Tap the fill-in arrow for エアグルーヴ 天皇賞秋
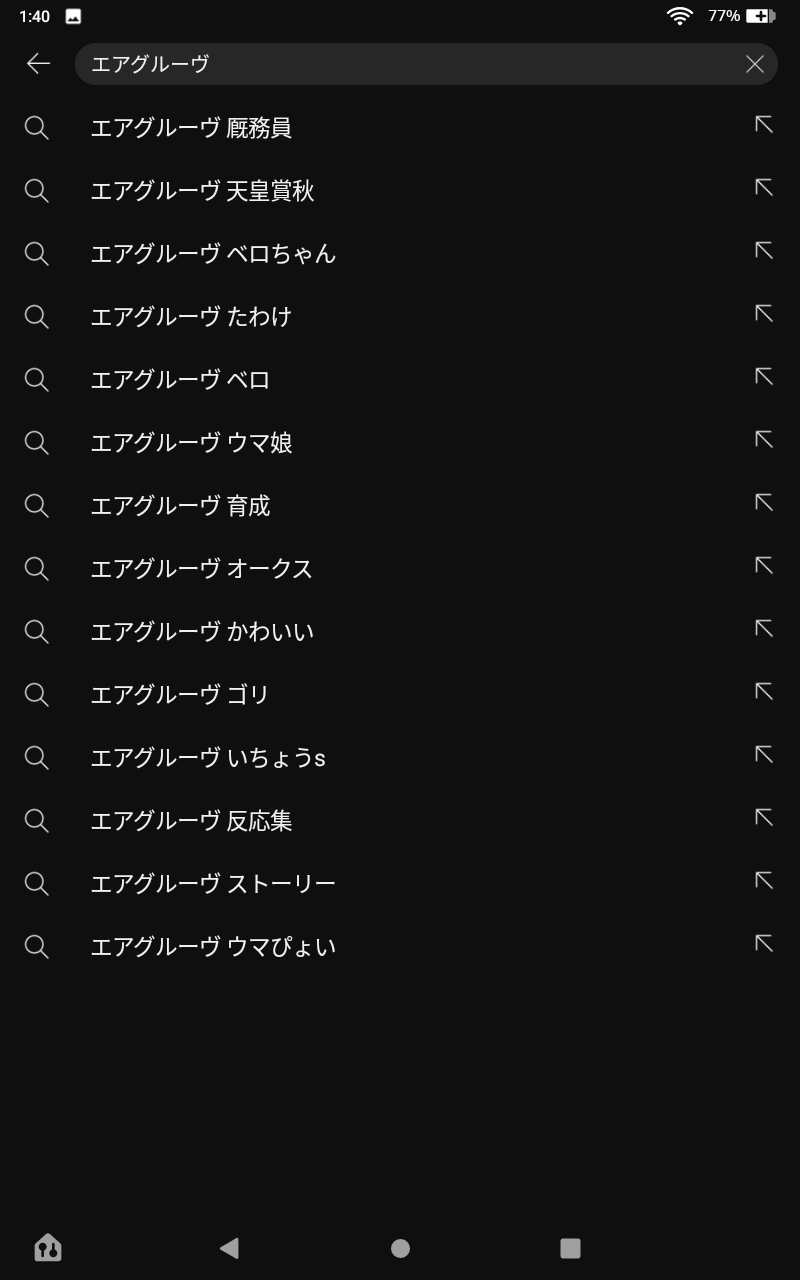The height and width of the screenshot is (1280, 800). pyautogui.click(x=764, y=188)
